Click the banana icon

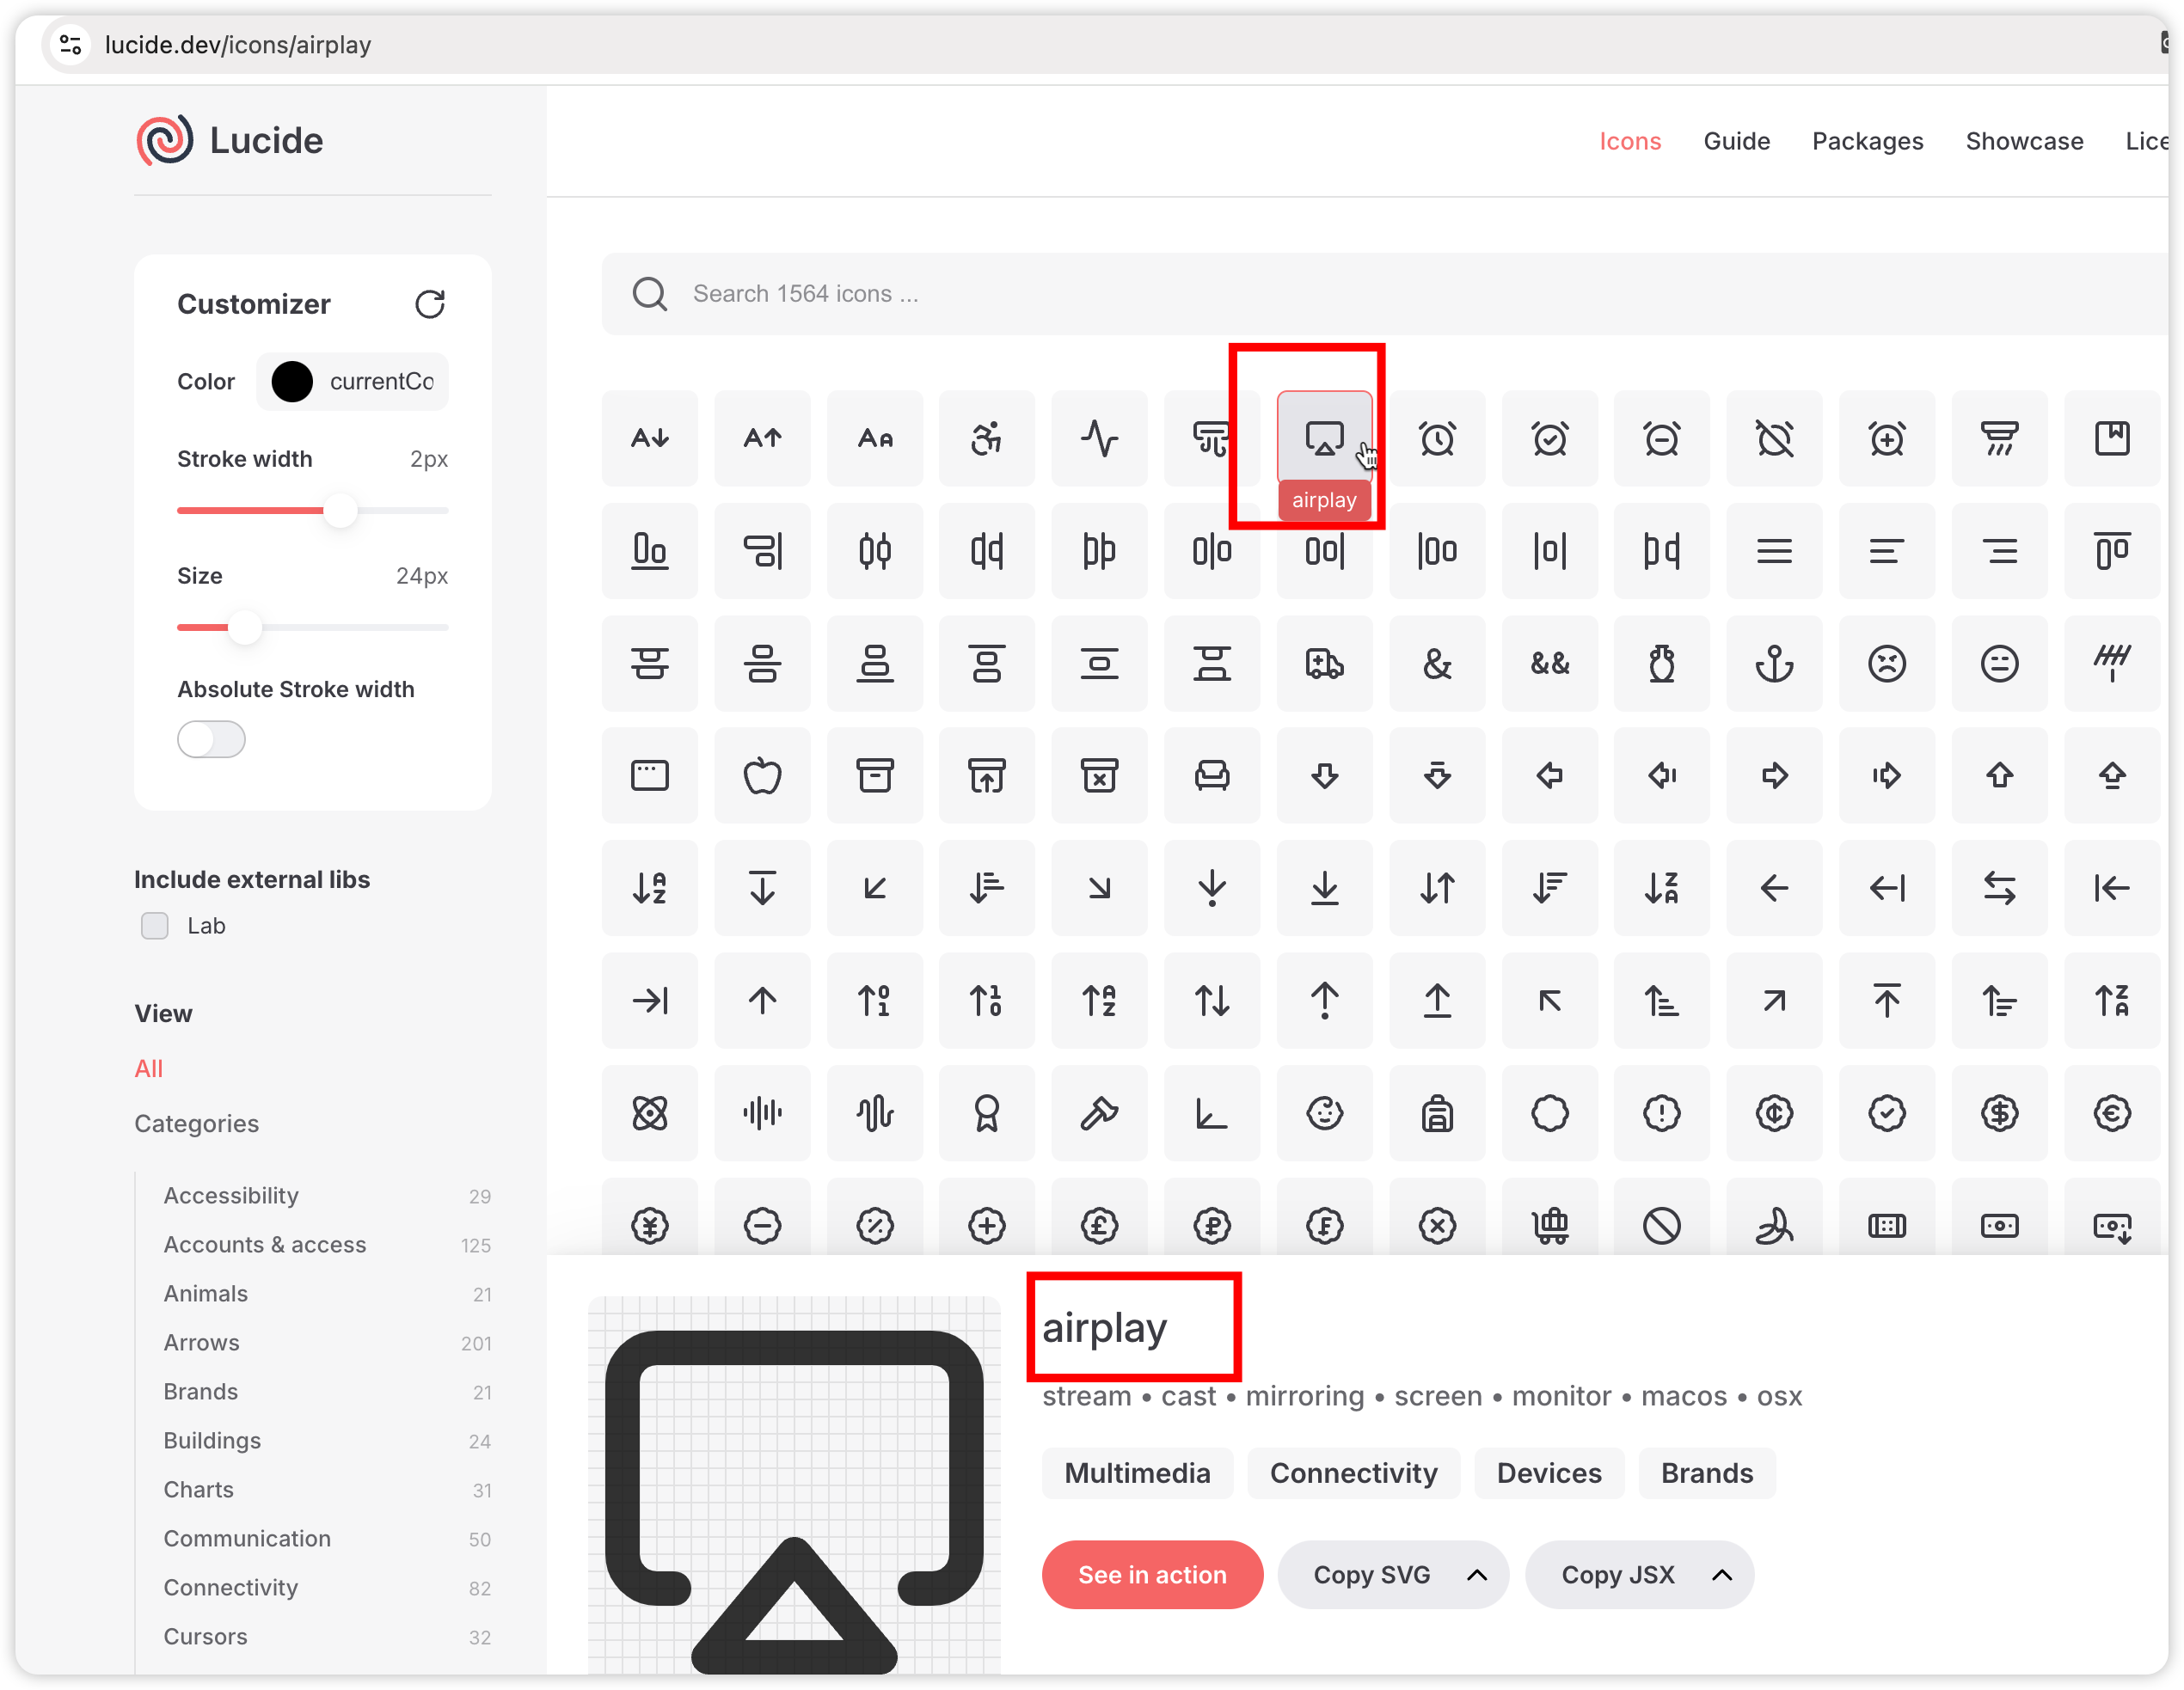[1774, 1225]
